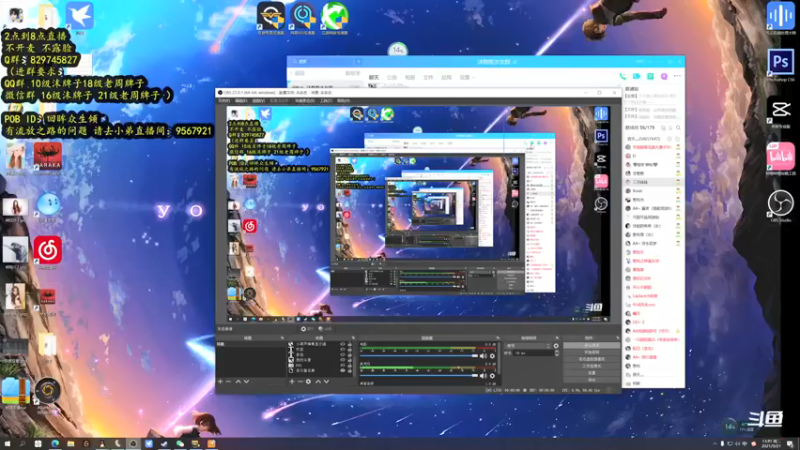Open 设置 in the OBS controls panel

click(x=591, y=372)
